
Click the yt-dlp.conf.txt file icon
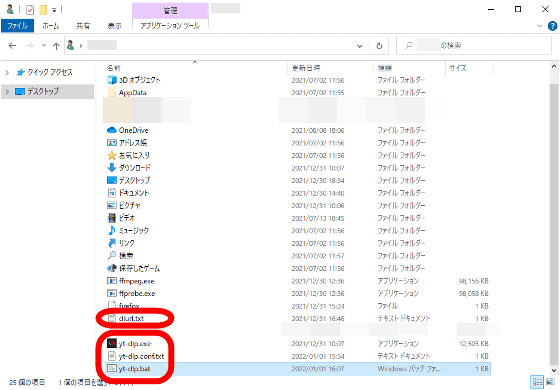(x=112, y=356)
